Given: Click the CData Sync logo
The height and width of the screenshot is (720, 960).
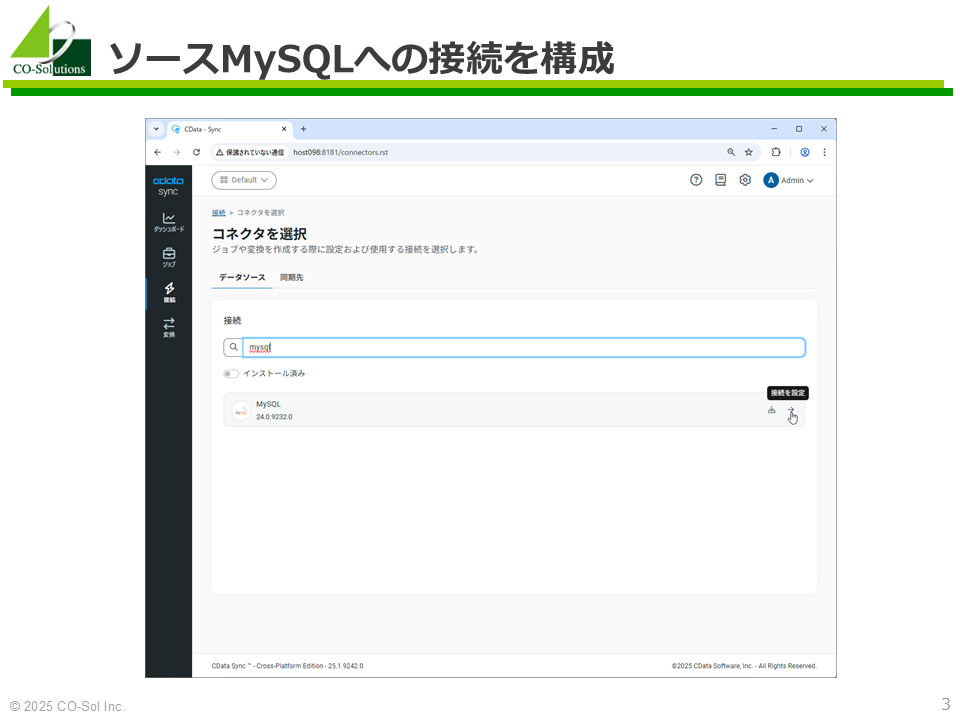Looking at the screenshot, I should pyautogui.click(x=168, y=186).
